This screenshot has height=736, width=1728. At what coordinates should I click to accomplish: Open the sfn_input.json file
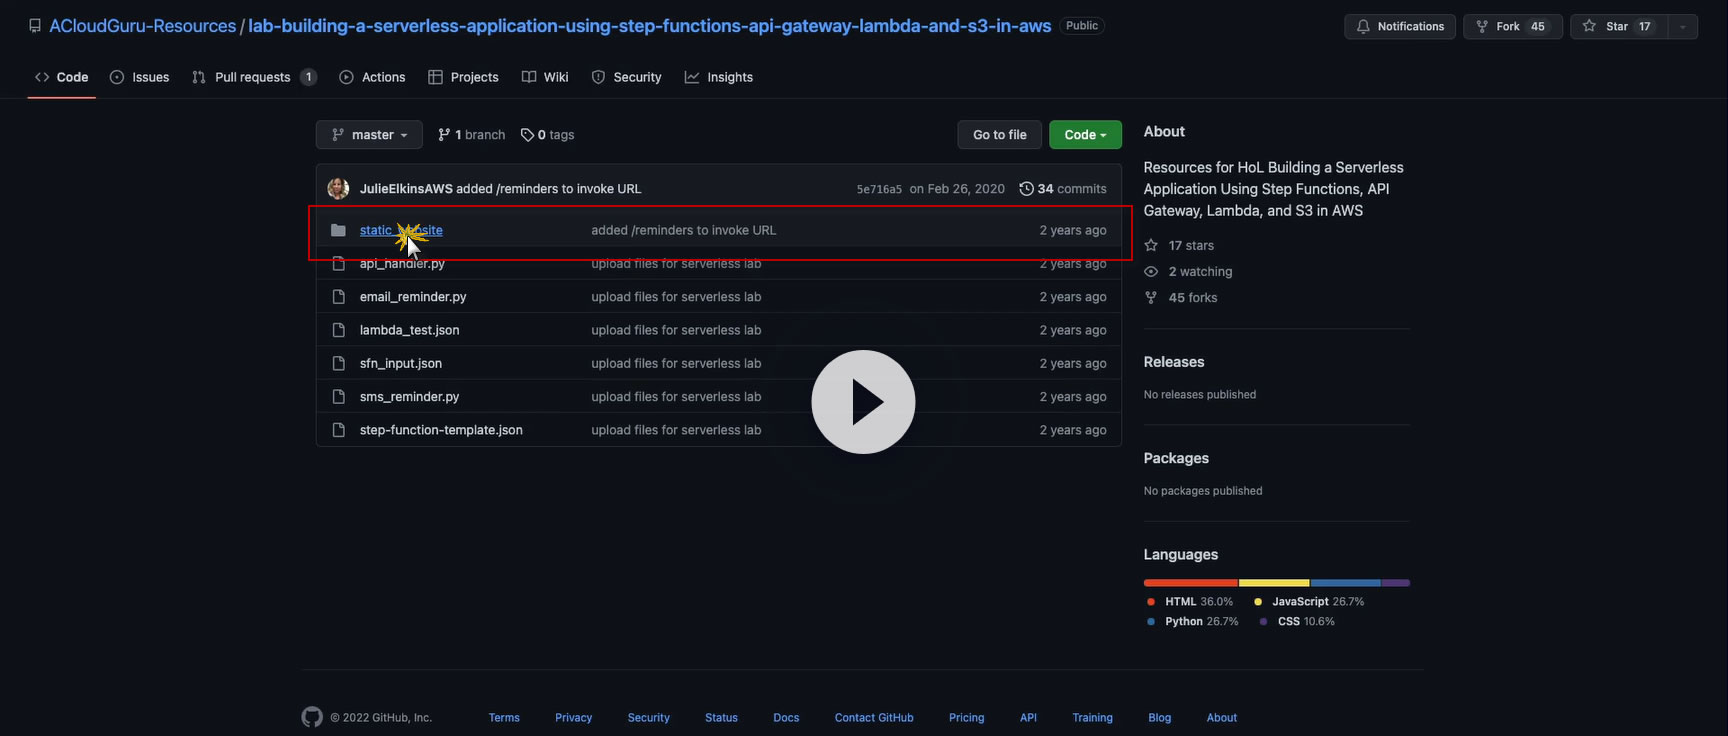[401, 363]
